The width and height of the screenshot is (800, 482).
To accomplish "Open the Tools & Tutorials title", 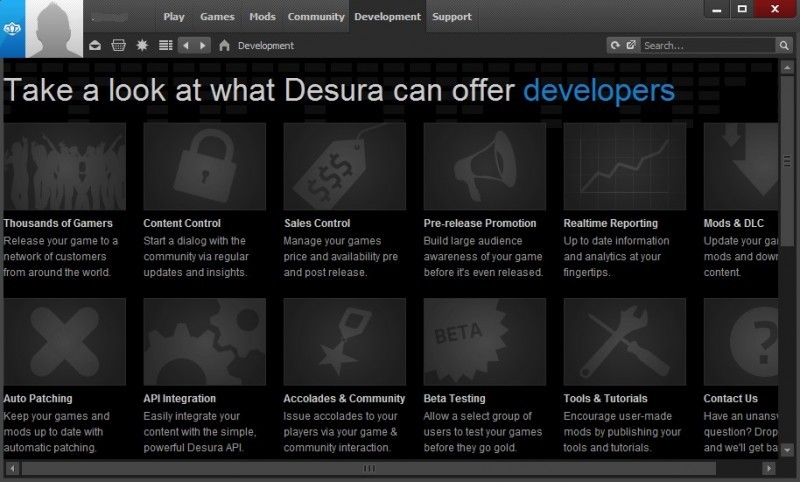I will 606,398.
